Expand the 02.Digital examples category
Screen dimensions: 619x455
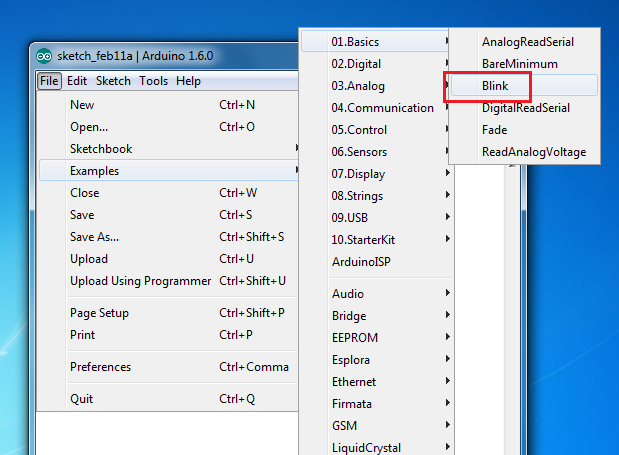pyautogui.click(x=376, y=64)
